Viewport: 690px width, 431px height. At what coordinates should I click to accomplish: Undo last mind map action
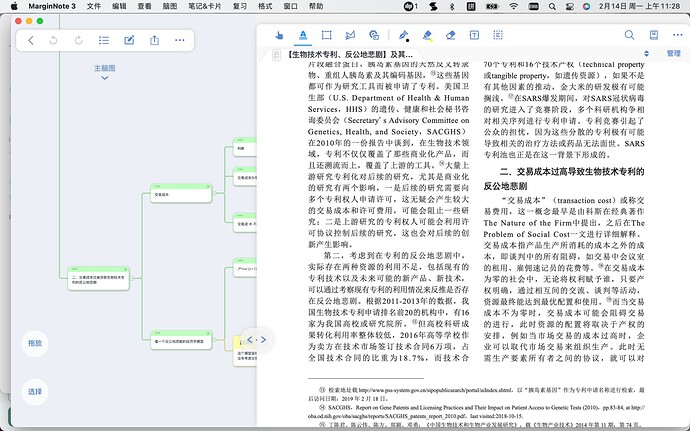click(53, 41)
